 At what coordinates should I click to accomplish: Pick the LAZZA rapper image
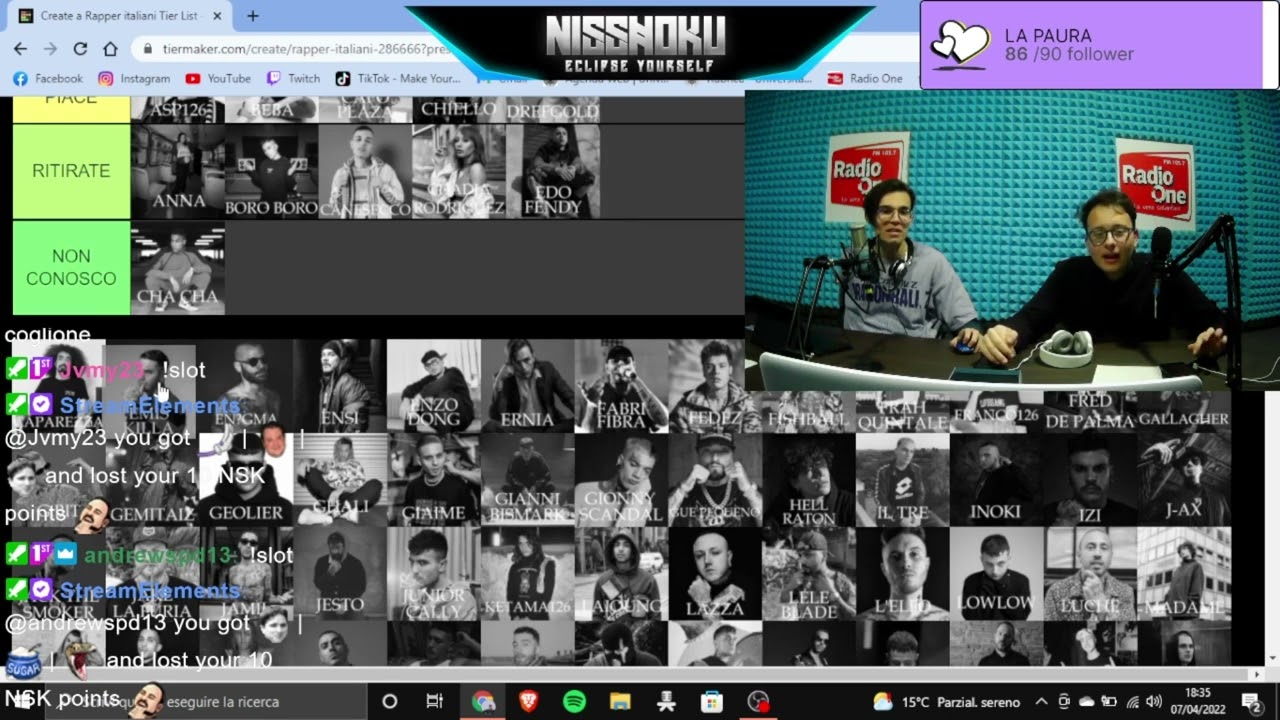[715, 574]
